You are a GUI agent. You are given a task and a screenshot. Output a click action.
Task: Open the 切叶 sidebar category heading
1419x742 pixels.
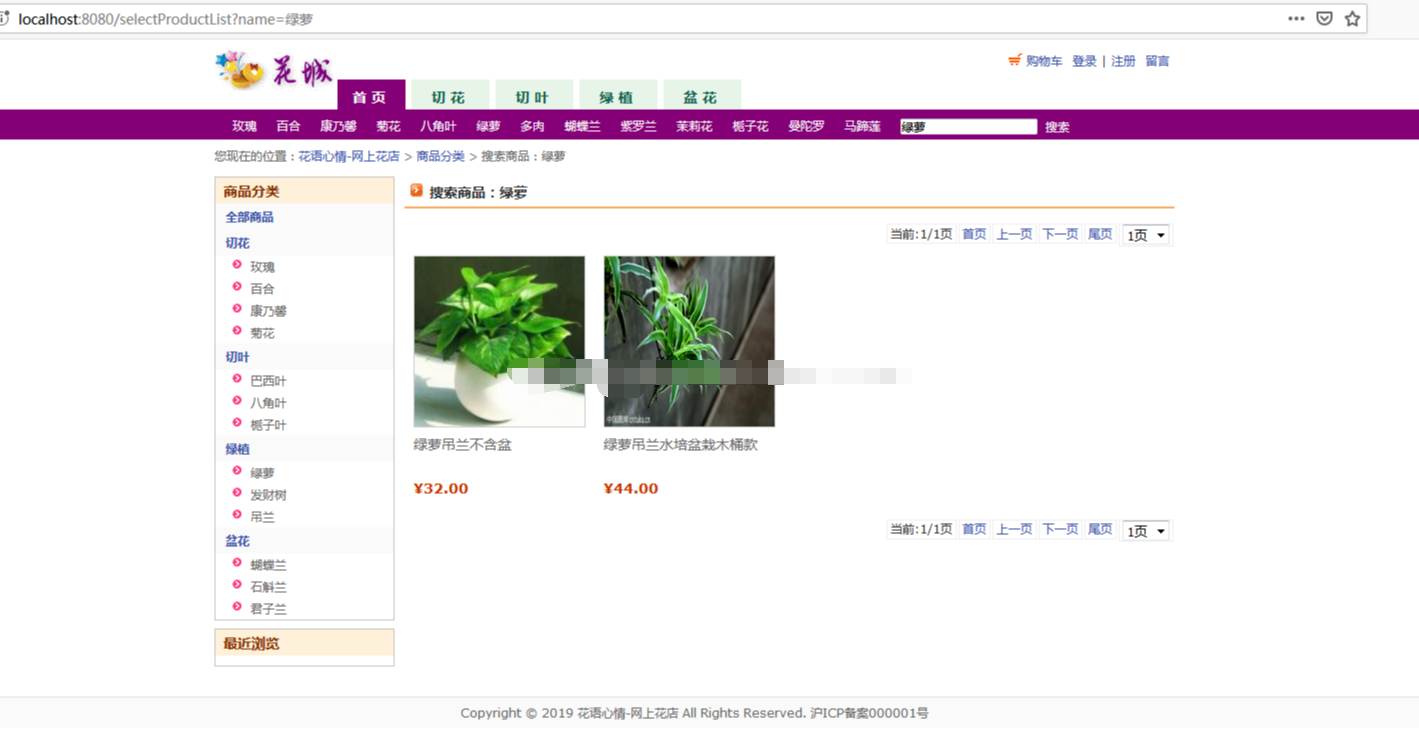pos(237,357)
